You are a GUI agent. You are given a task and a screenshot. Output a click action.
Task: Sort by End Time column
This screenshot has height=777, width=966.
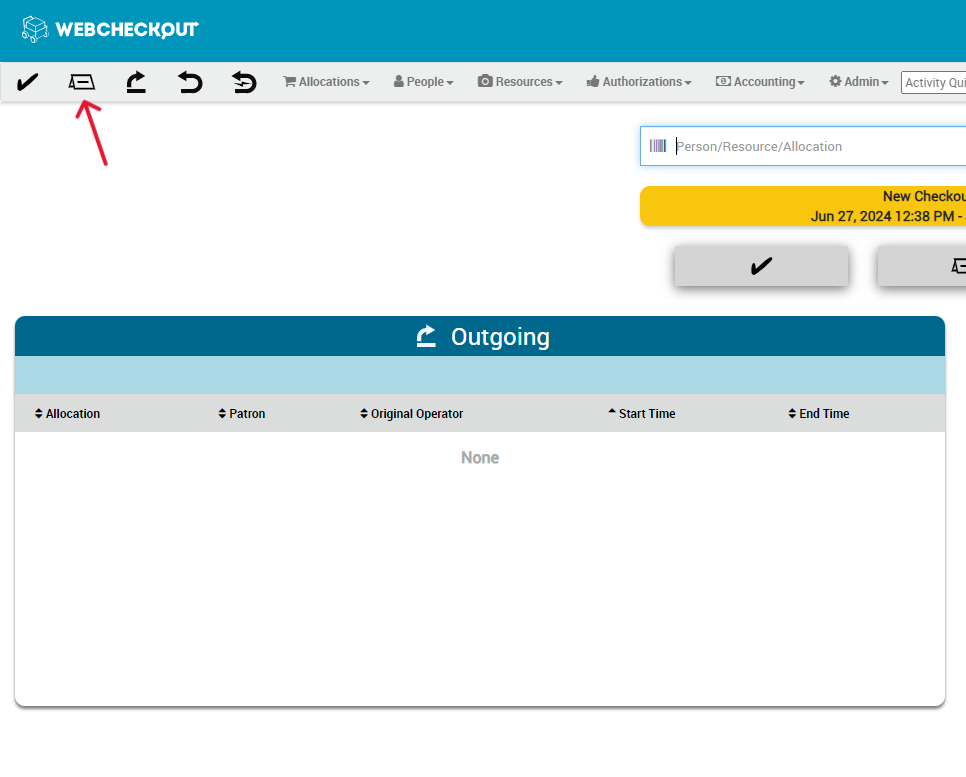pos(819,413)
